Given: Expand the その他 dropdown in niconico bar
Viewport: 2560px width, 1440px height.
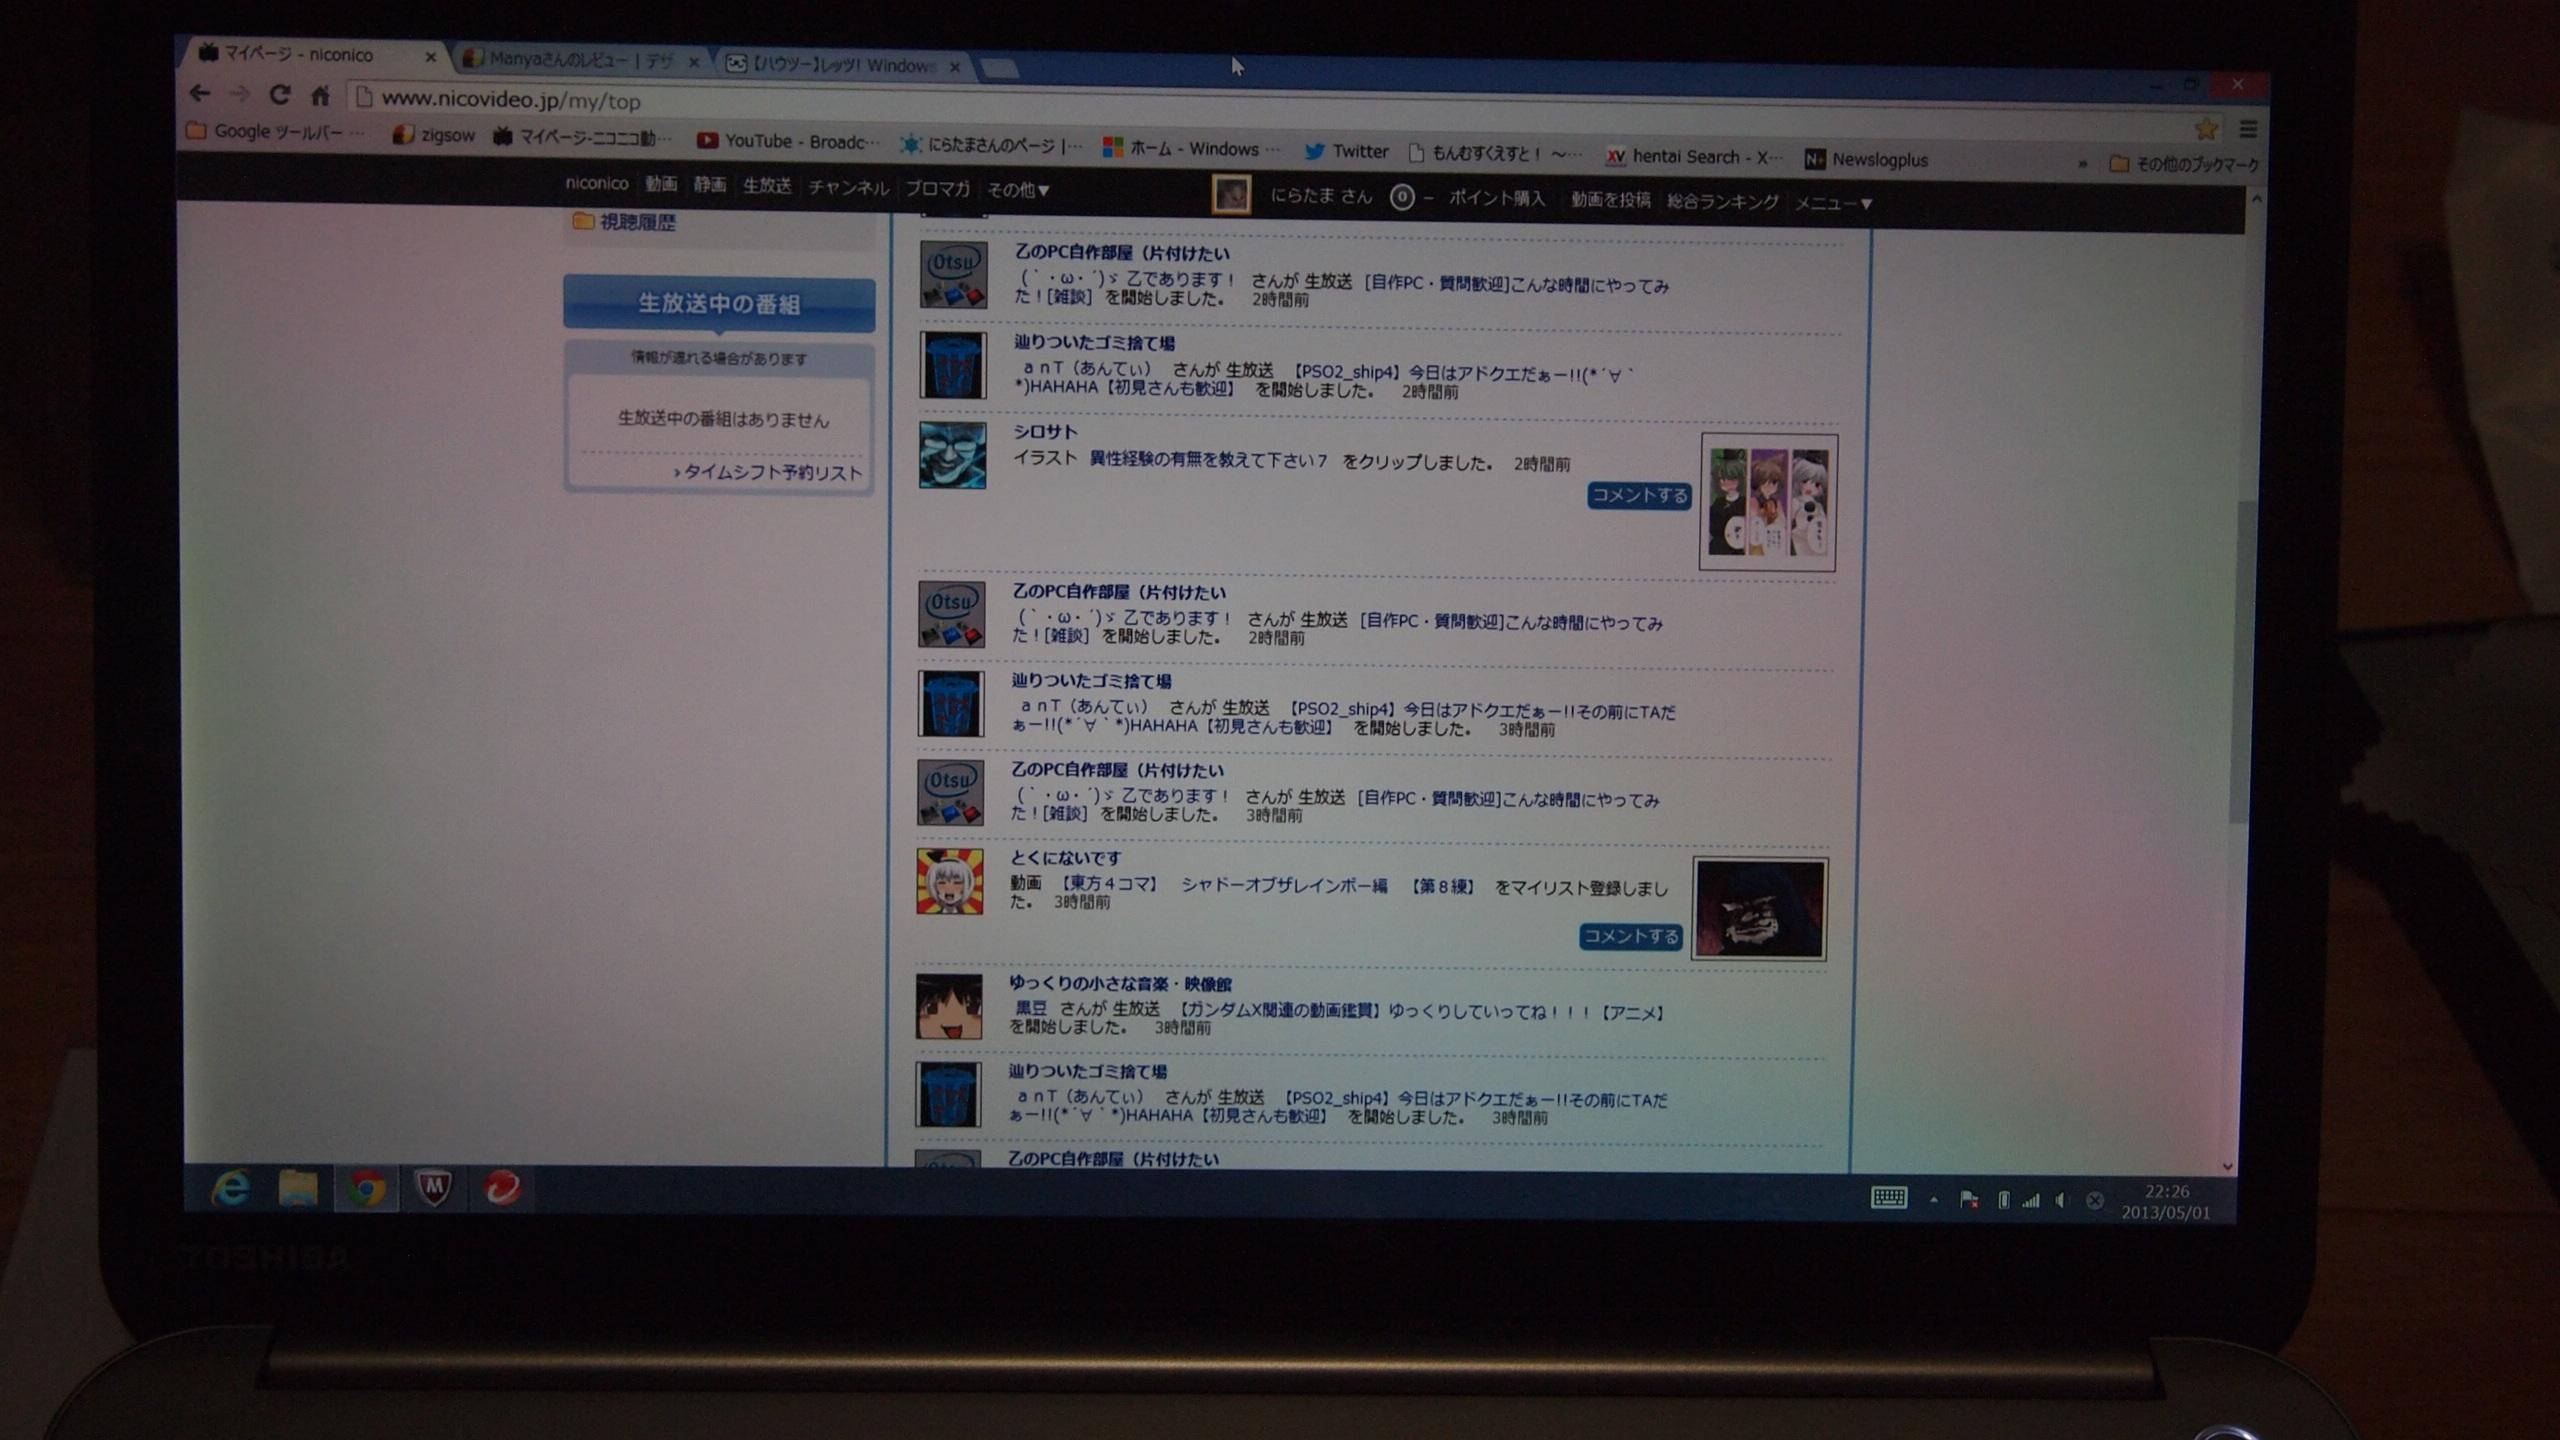Looking at the screenshot, I should [x=1018, y=190].
